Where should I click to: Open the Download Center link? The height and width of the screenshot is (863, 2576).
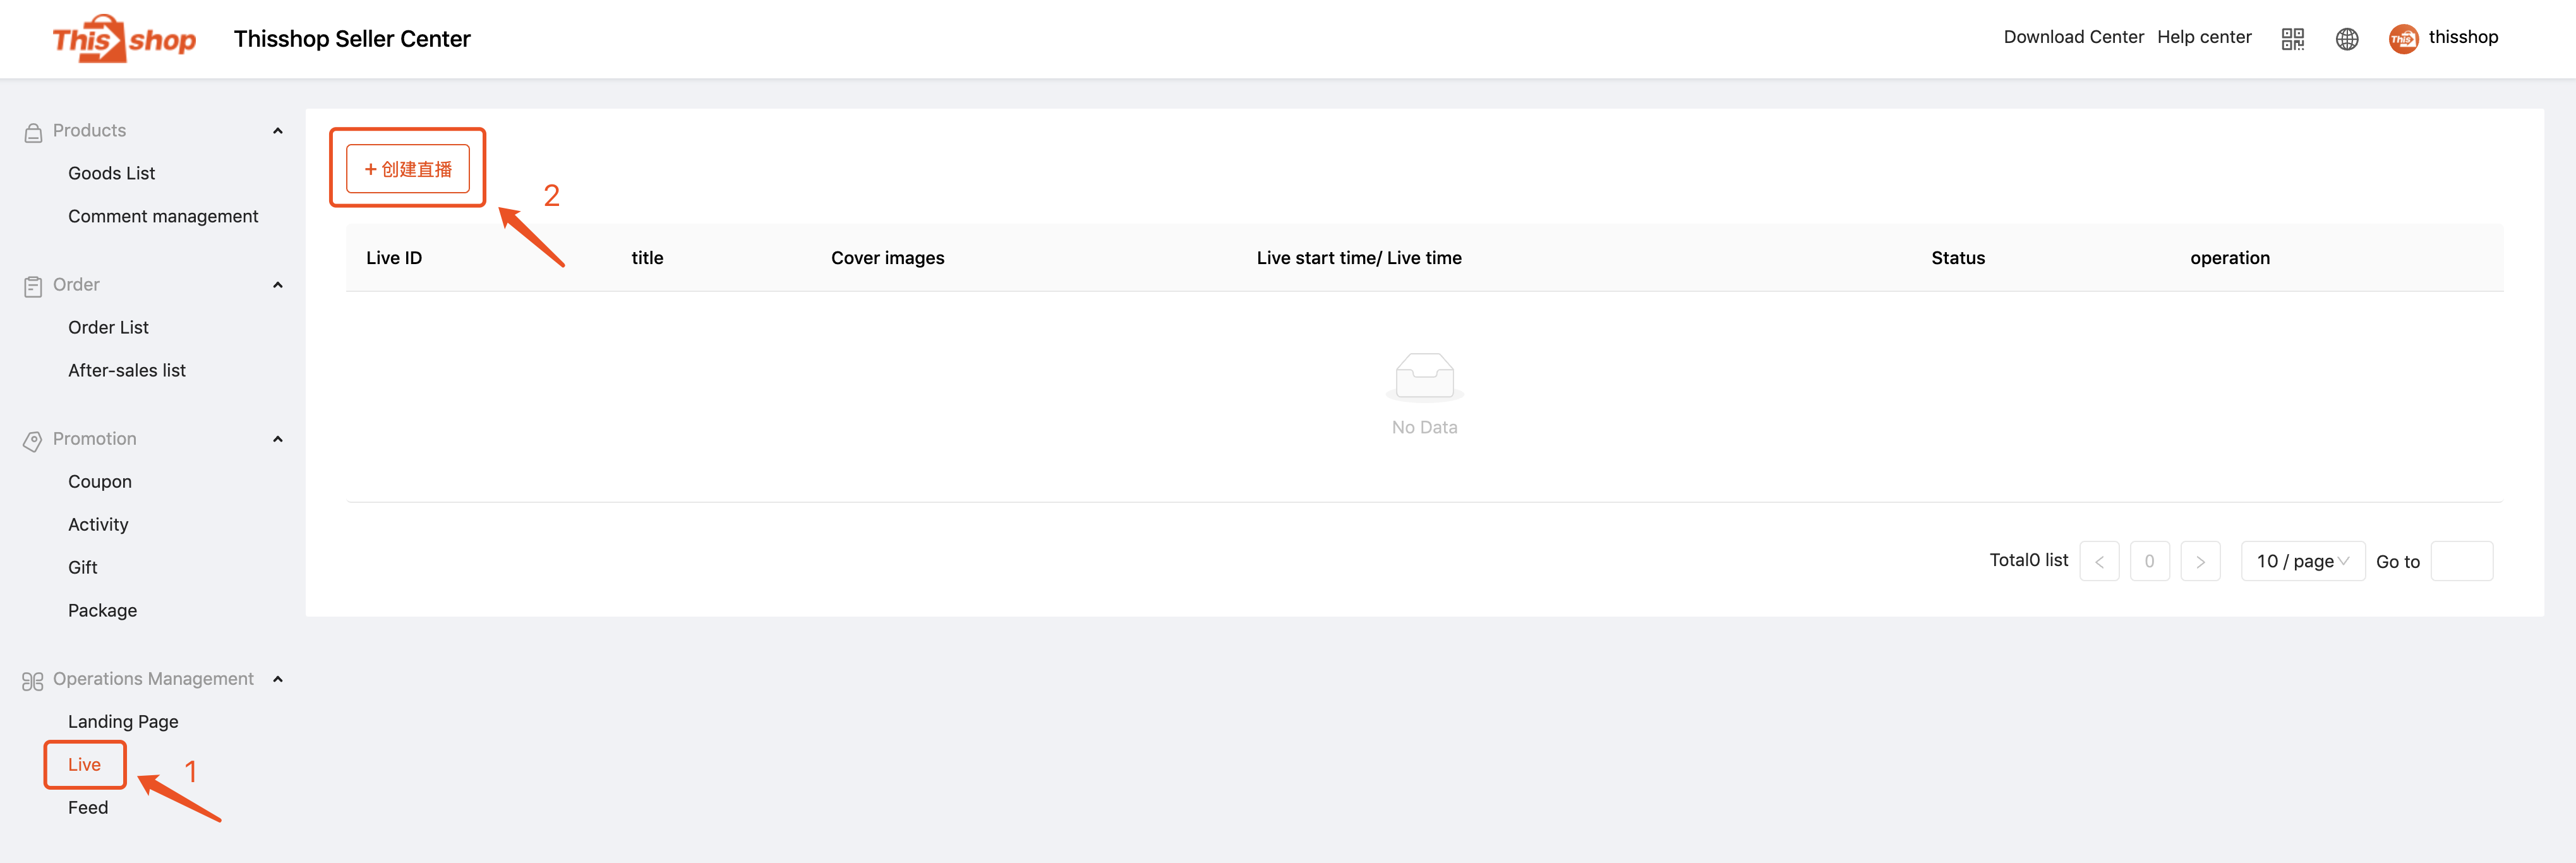pyautogui.click(x=2073, y=37)
